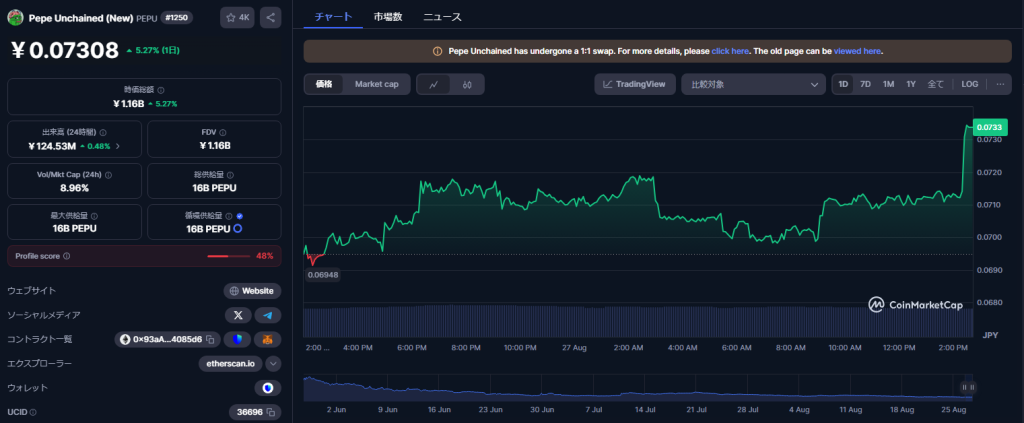Switch to line chart view icon
Image resolution: width=1024 pixels, height=423 pixels.
click(x=434, y=84)
